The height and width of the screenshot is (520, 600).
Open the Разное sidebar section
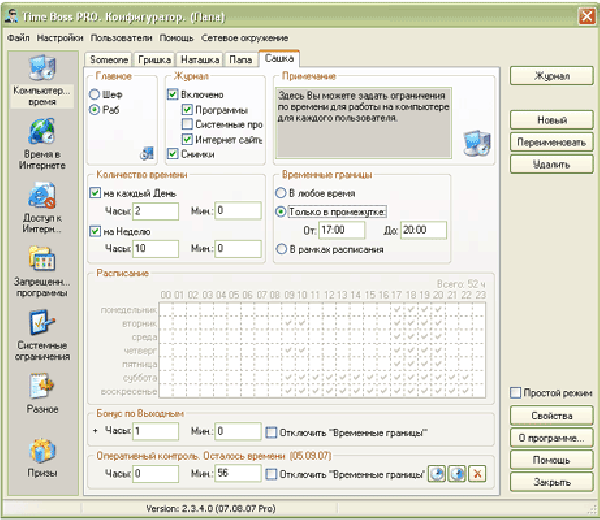(43, 388)
